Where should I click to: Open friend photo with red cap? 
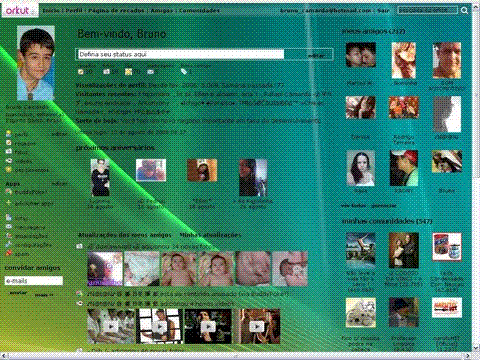coord(404,168)
